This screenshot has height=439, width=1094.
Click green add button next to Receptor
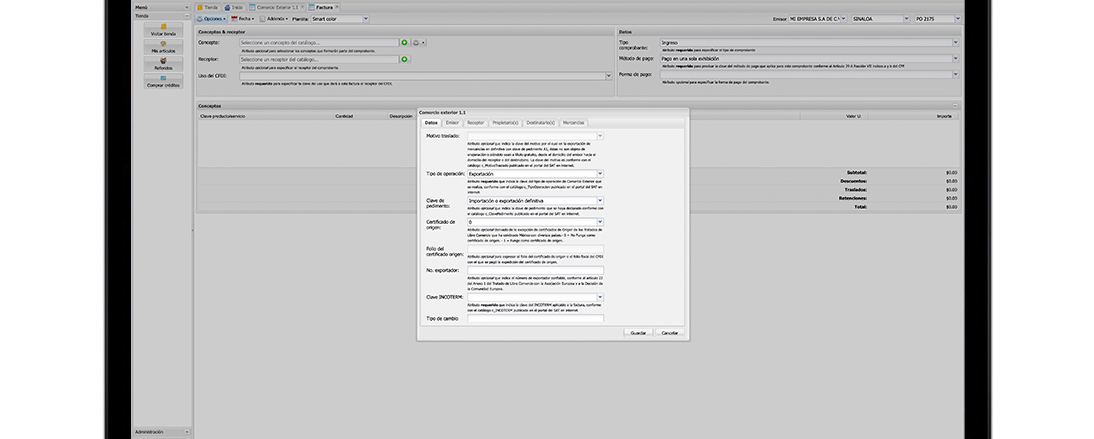pyautogui.click(x=405, y=60)
